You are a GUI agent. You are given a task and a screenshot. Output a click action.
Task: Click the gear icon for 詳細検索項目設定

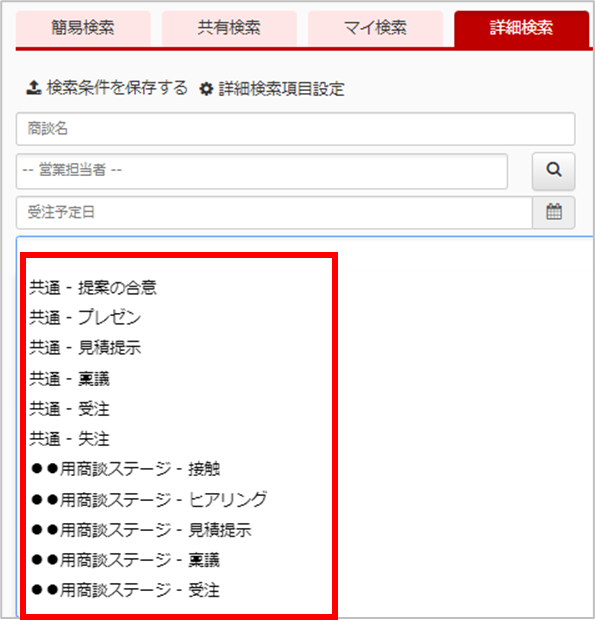(x=206, y=89)
